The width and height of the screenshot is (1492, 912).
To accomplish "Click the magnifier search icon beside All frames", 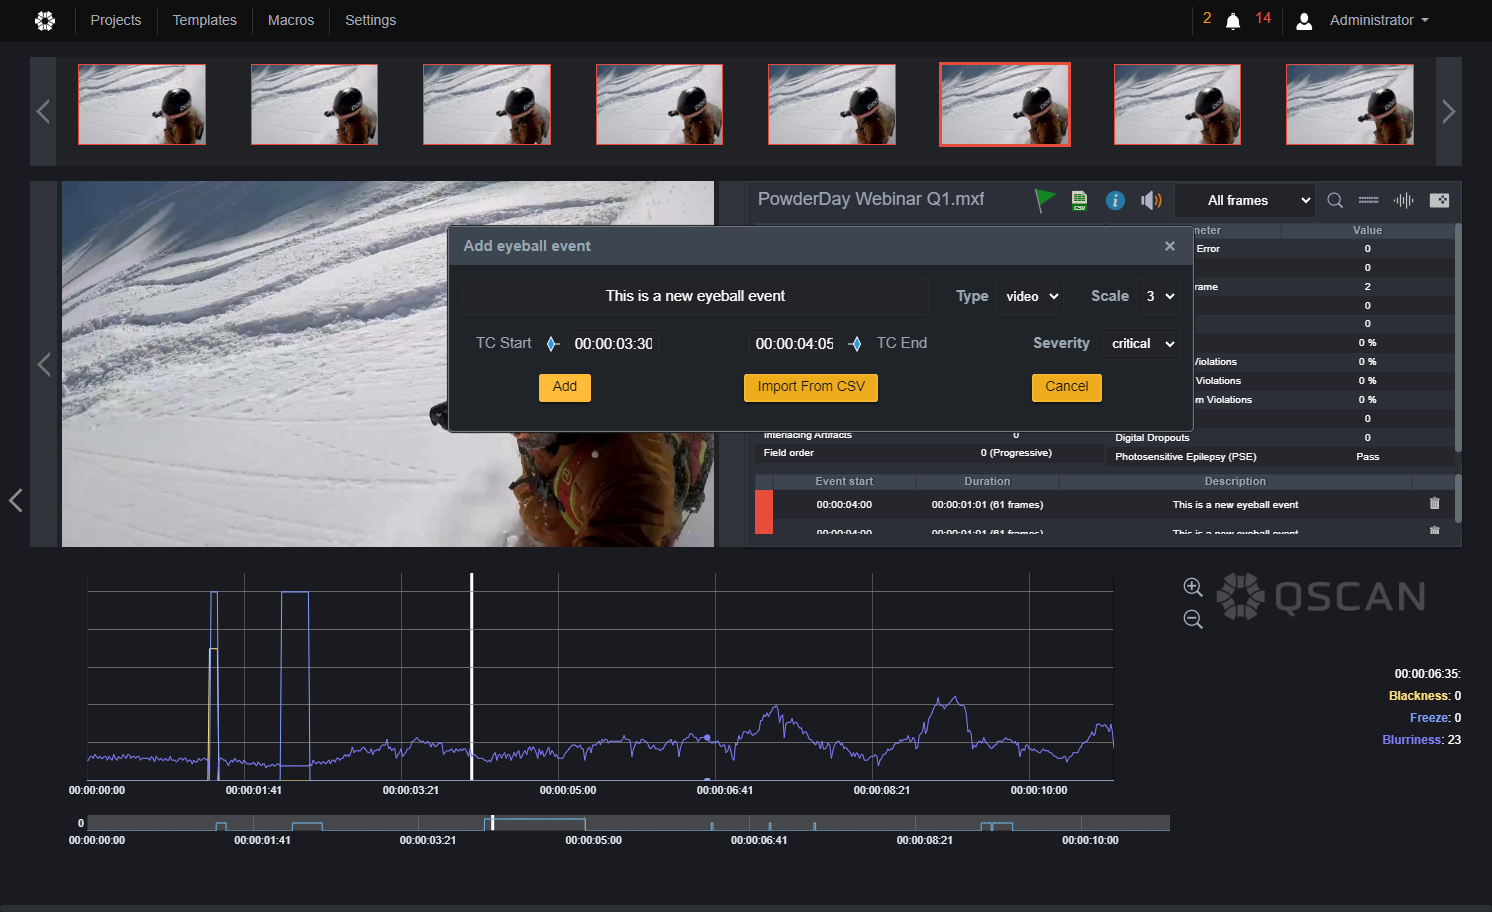I will click(x=1335, y=200).
